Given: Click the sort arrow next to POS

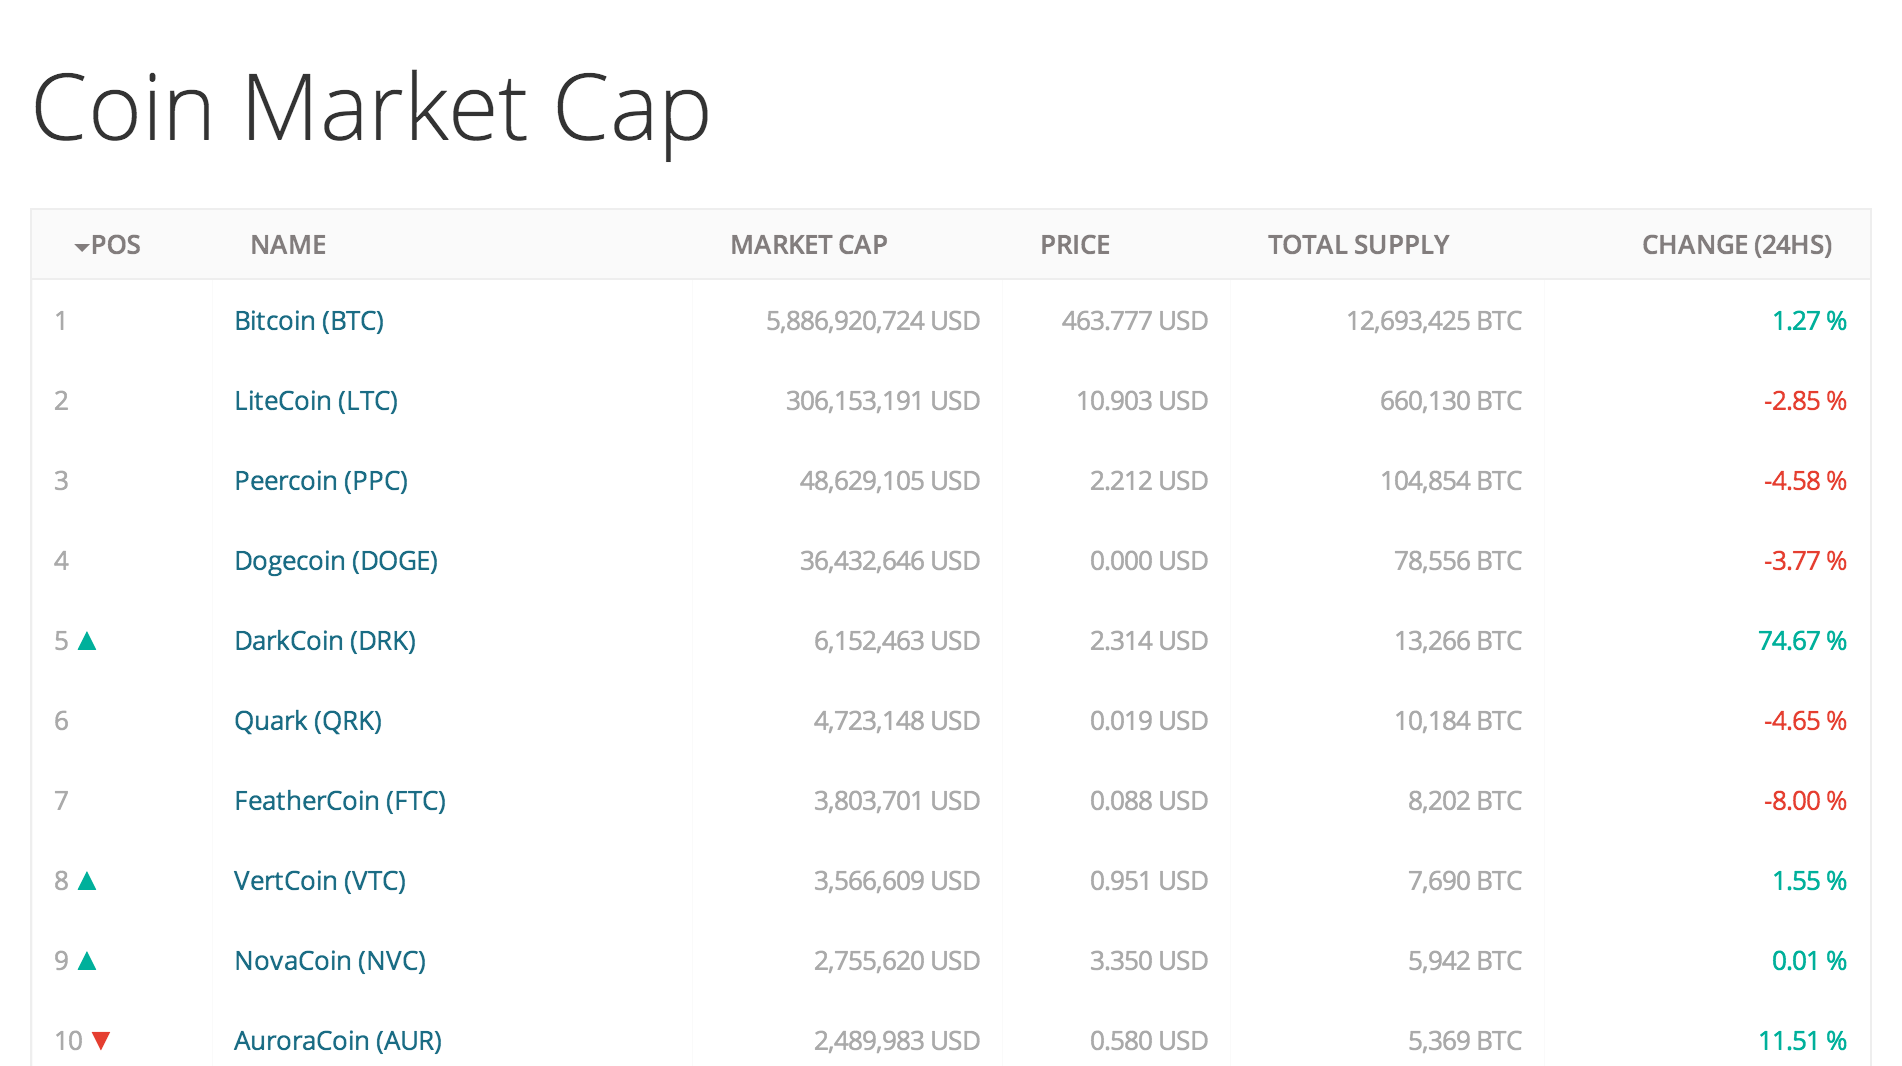Looking at the screenshot, I should tap(81, 246).
